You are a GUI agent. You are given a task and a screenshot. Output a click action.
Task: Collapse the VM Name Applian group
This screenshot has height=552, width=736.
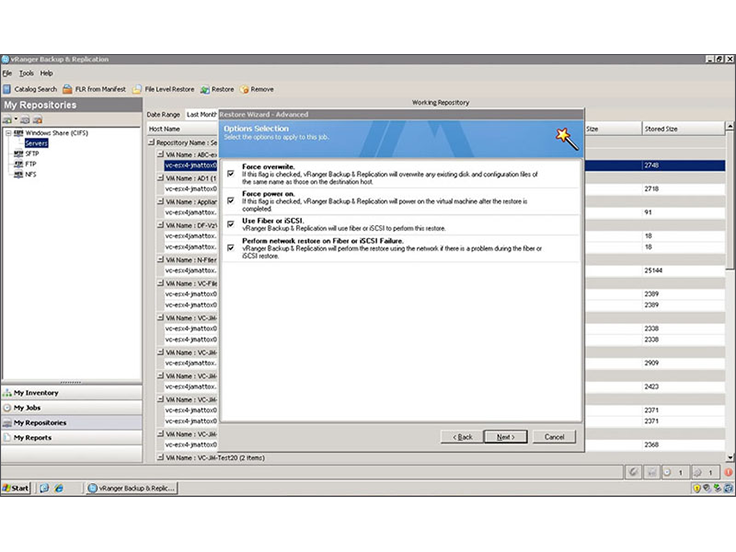point(161,201)
